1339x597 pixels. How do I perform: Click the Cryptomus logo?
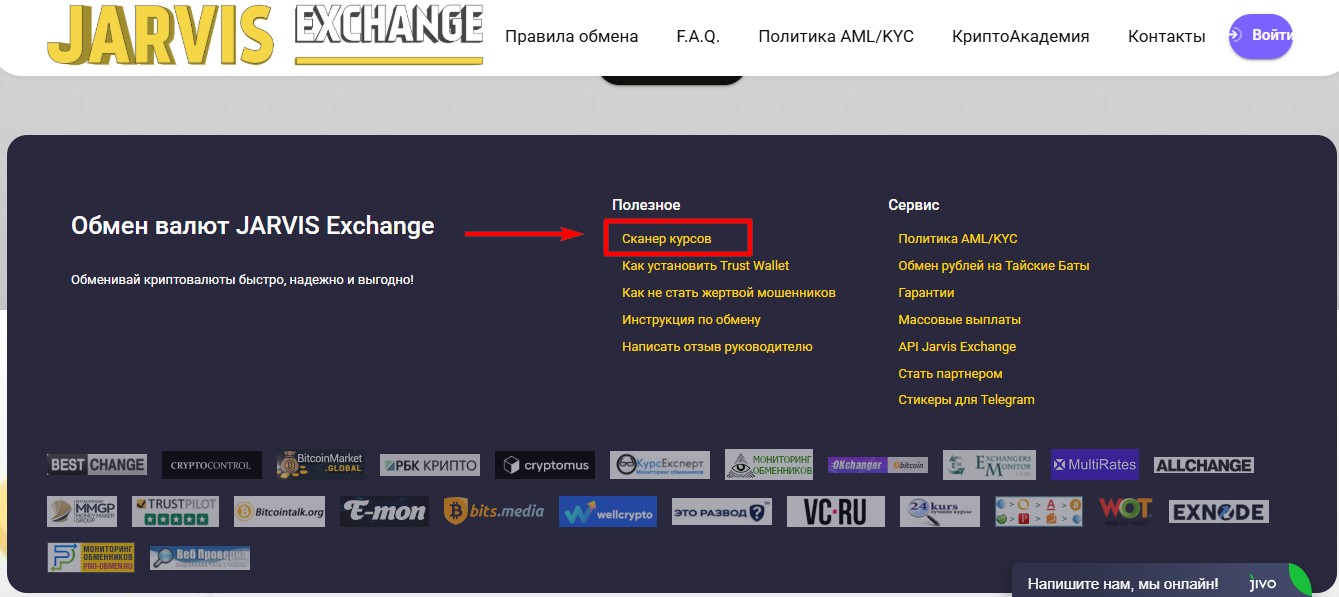[x=544, y=464]
